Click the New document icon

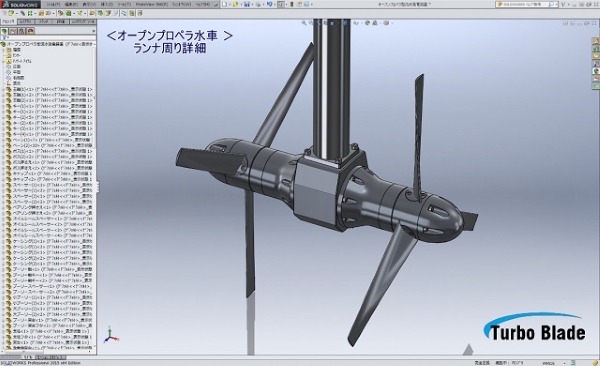(225, 4)
